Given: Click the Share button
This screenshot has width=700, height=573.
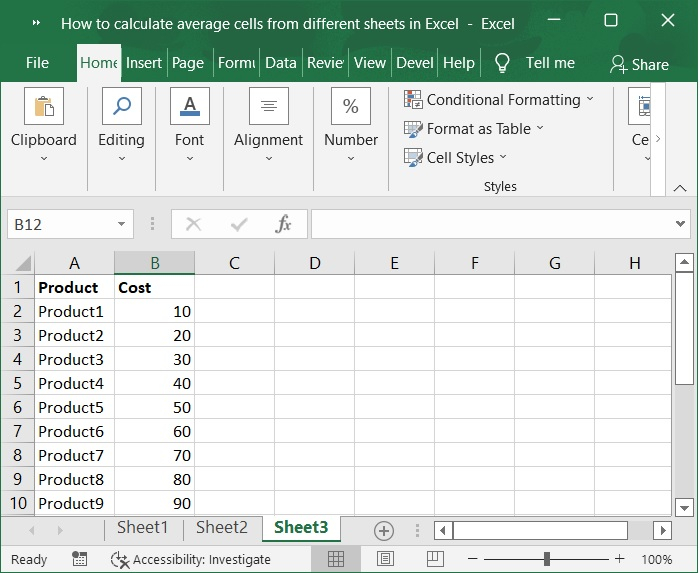Looking at the screenshot, I should [639, 64].
